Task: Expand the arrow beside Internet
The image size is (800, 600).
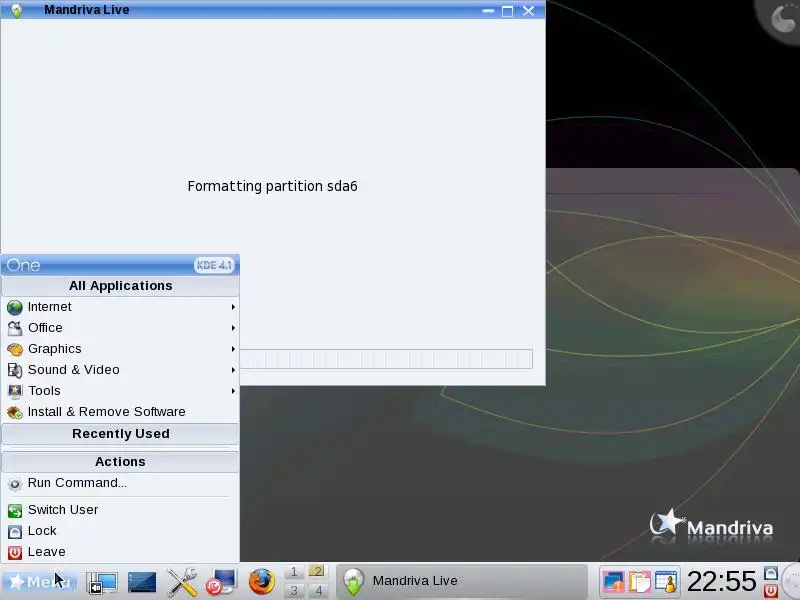Action: coord(233,307)
